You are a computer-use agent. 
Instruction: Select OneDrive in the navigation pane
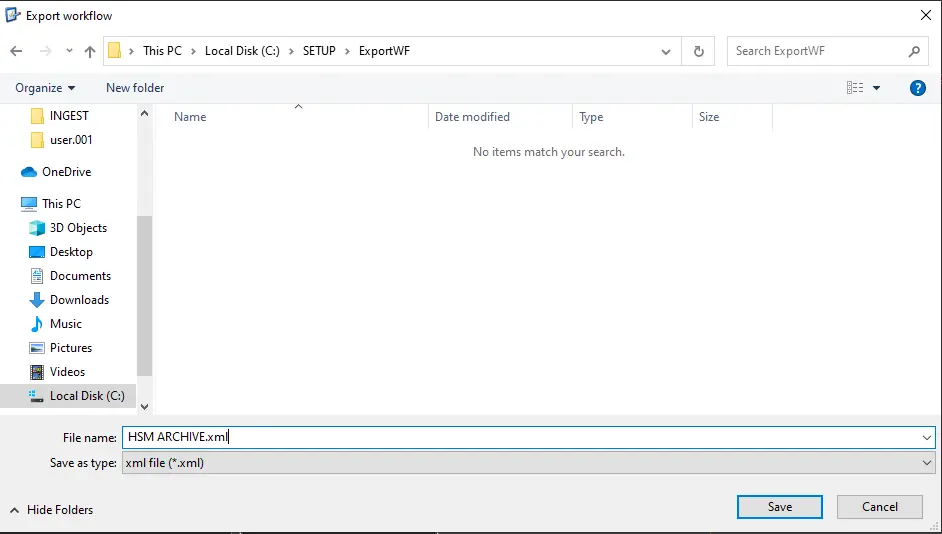(66, 172)
